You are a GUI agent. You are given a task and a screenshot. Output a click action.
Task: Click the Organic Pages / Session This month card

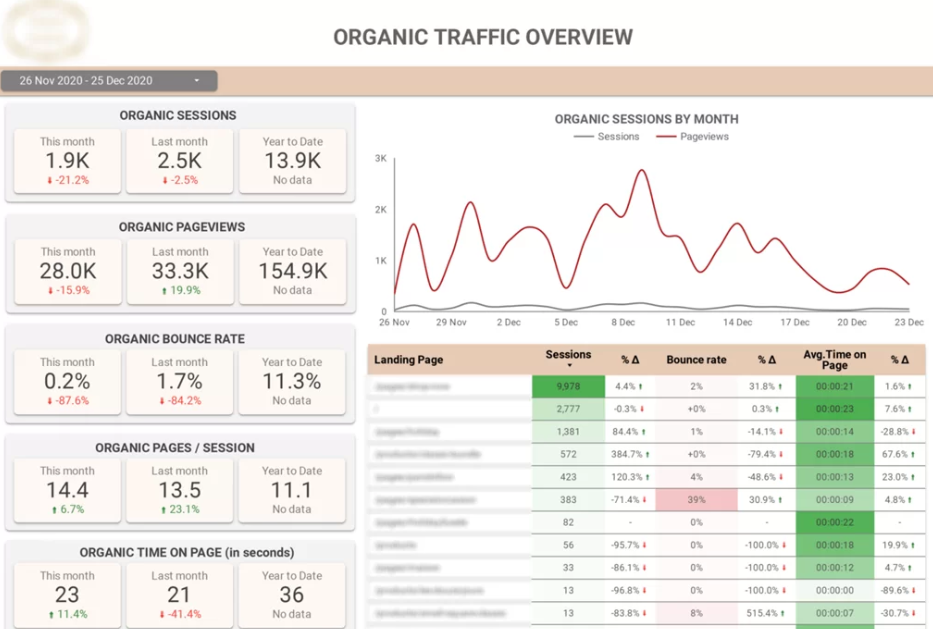(x=67, y=490)
